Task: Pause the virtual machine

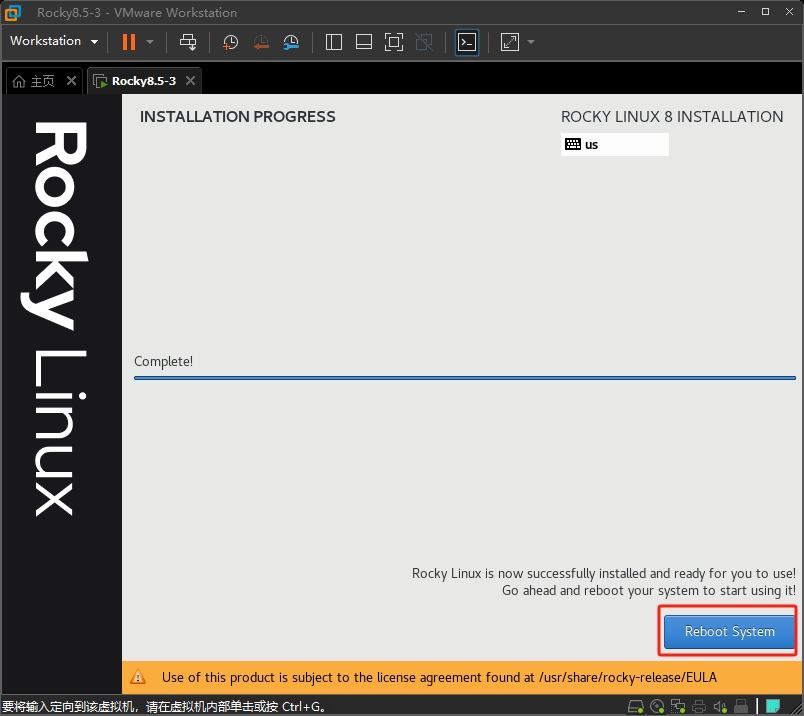Action: (129, 42)
